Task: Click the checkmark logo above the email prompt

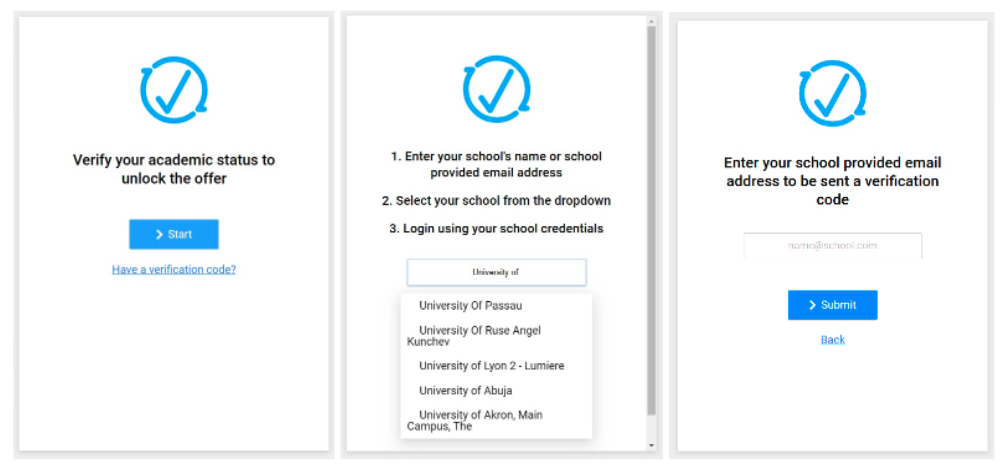Action: pyautogui.click(x=832, y=93)
